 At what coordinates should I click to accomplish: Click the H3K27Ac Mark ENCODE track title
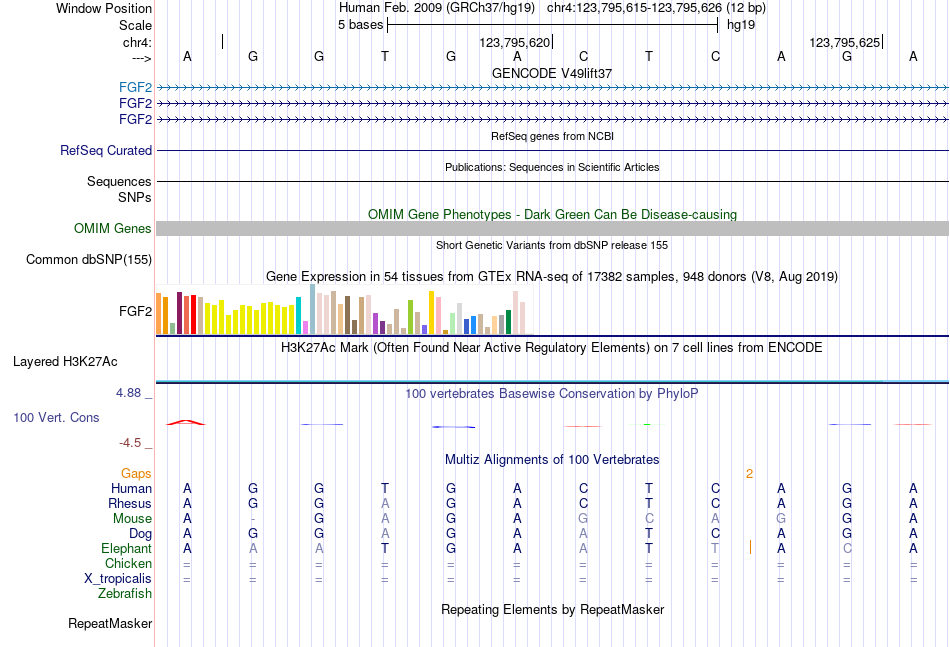tap(552, 348)
